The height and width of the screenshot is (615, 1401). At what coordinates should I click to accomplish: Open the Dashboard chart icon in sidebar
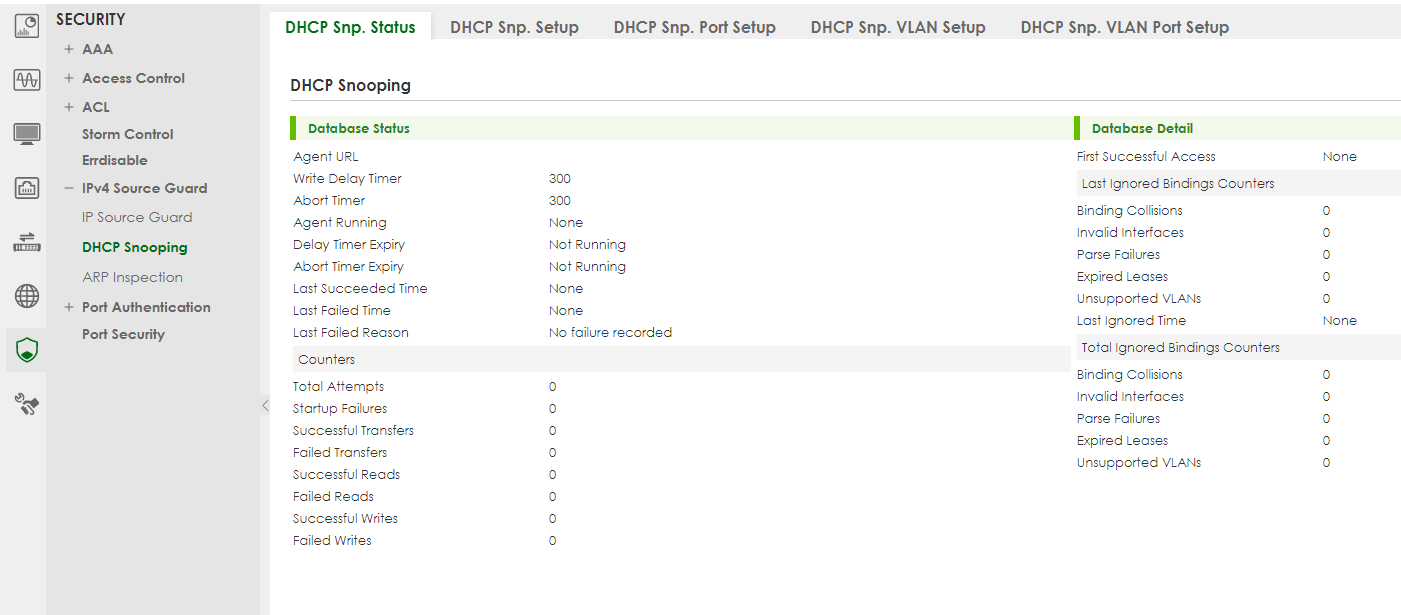(x=27, y=26)
